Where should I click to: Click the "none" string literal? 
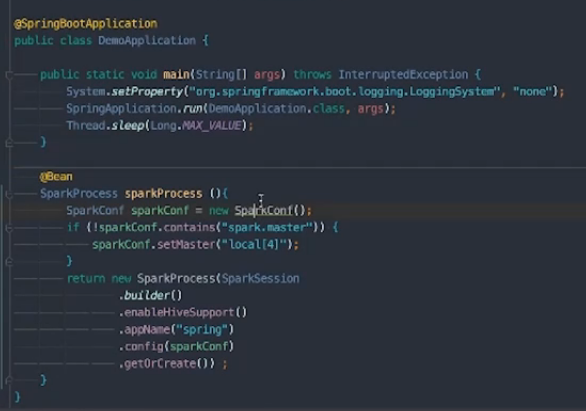point(533,92)
